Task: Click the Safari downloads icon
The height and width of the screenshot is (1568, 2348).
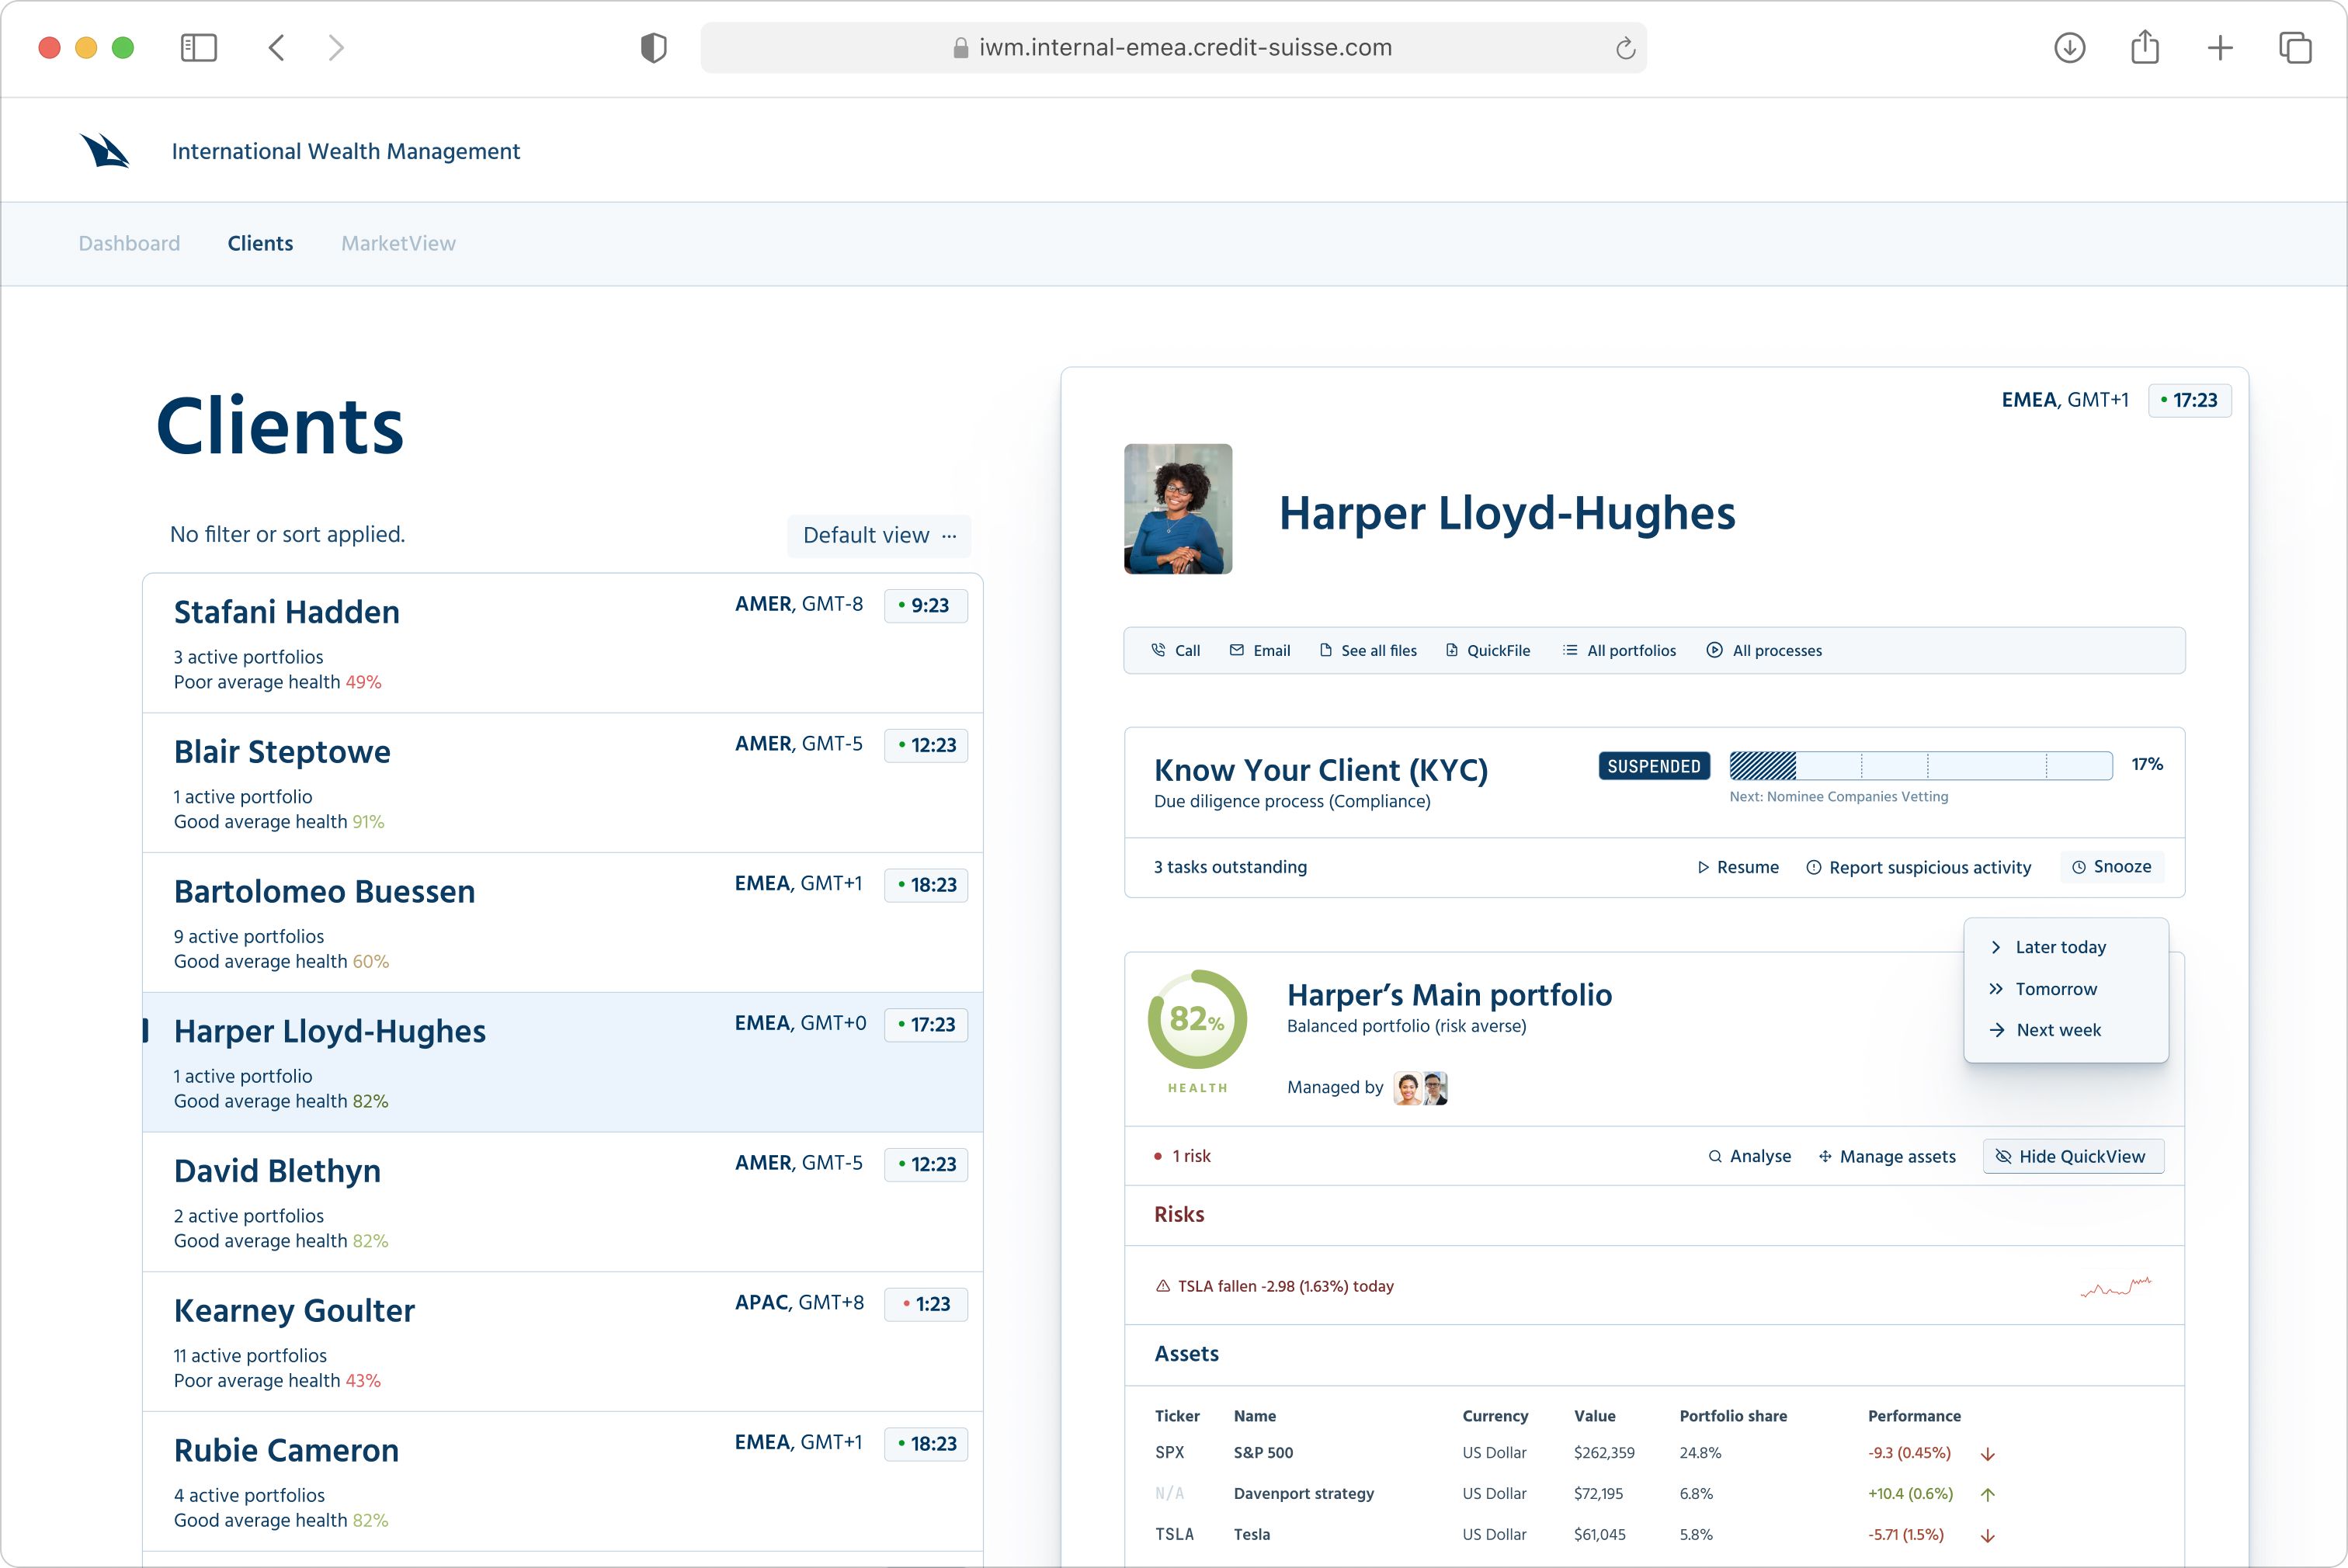Action: 2069,47
